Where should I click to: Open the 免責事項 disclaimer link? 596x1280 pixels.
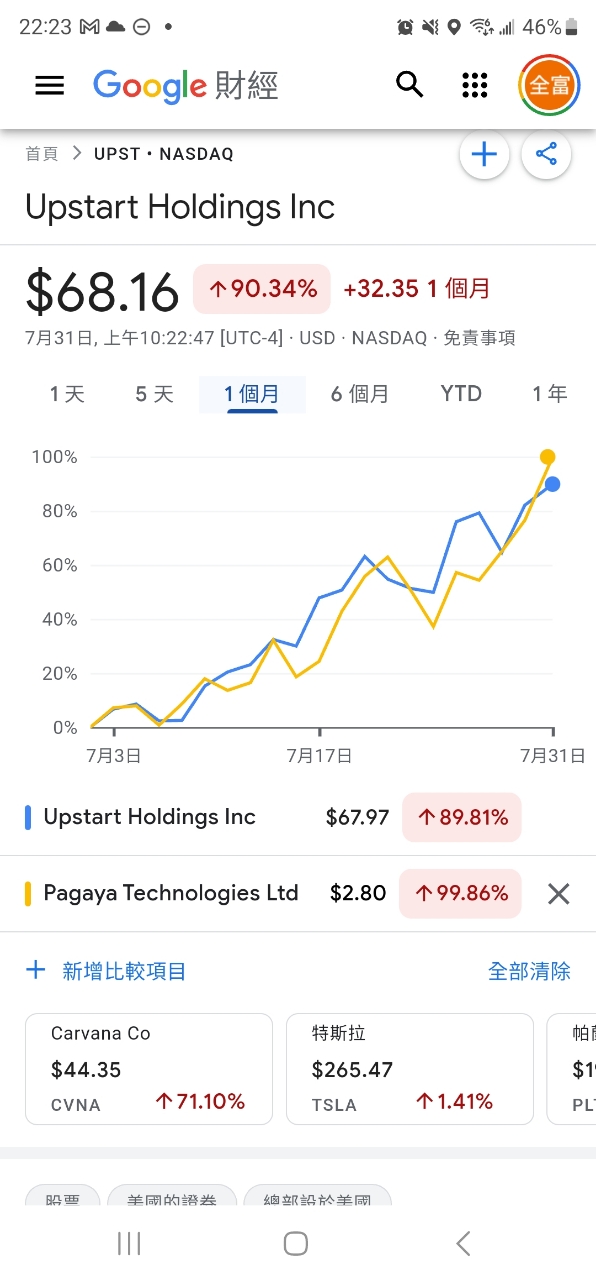tap(479, 338)
